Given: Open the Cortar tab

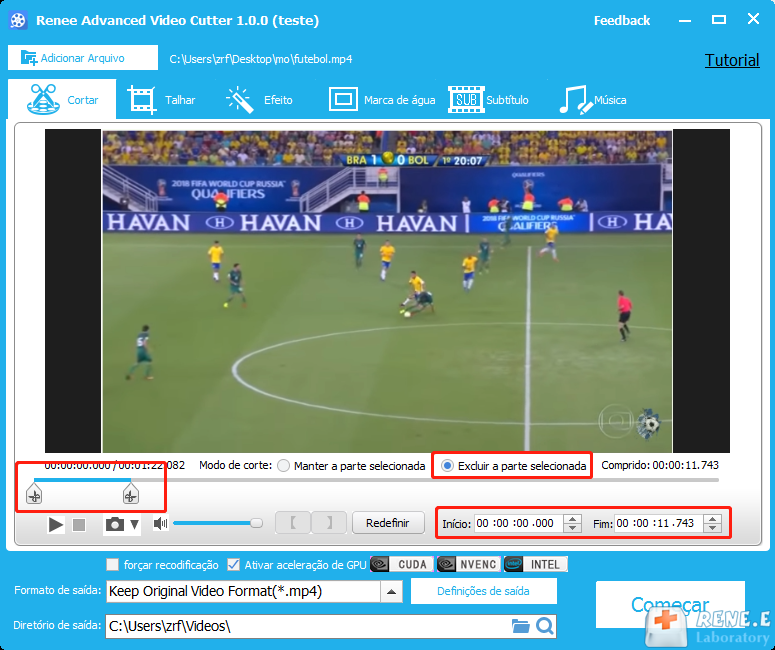Looking at the screenshot, I should [x=62, y=99].
